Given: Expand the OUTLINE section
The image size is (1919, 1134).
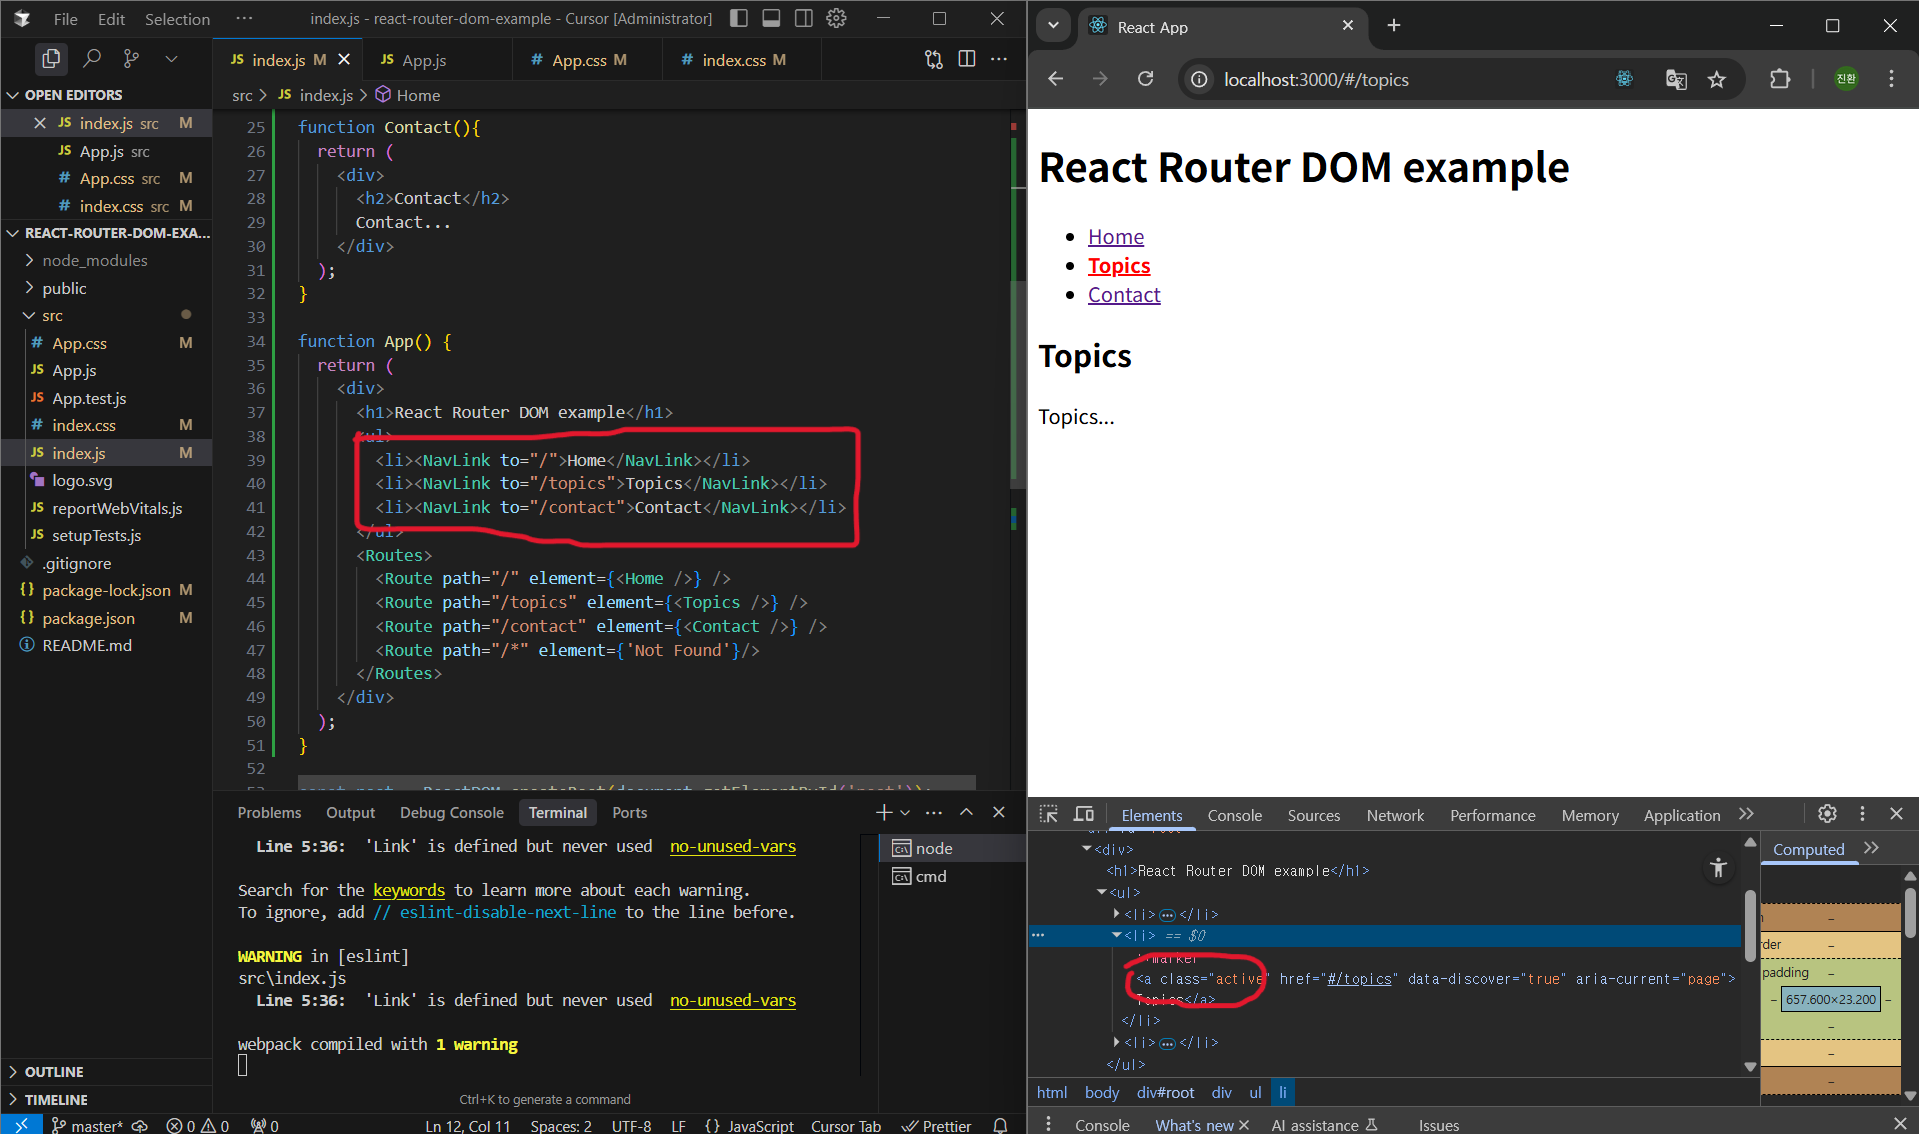Looking at the screenshot, I should [54, 1071].
